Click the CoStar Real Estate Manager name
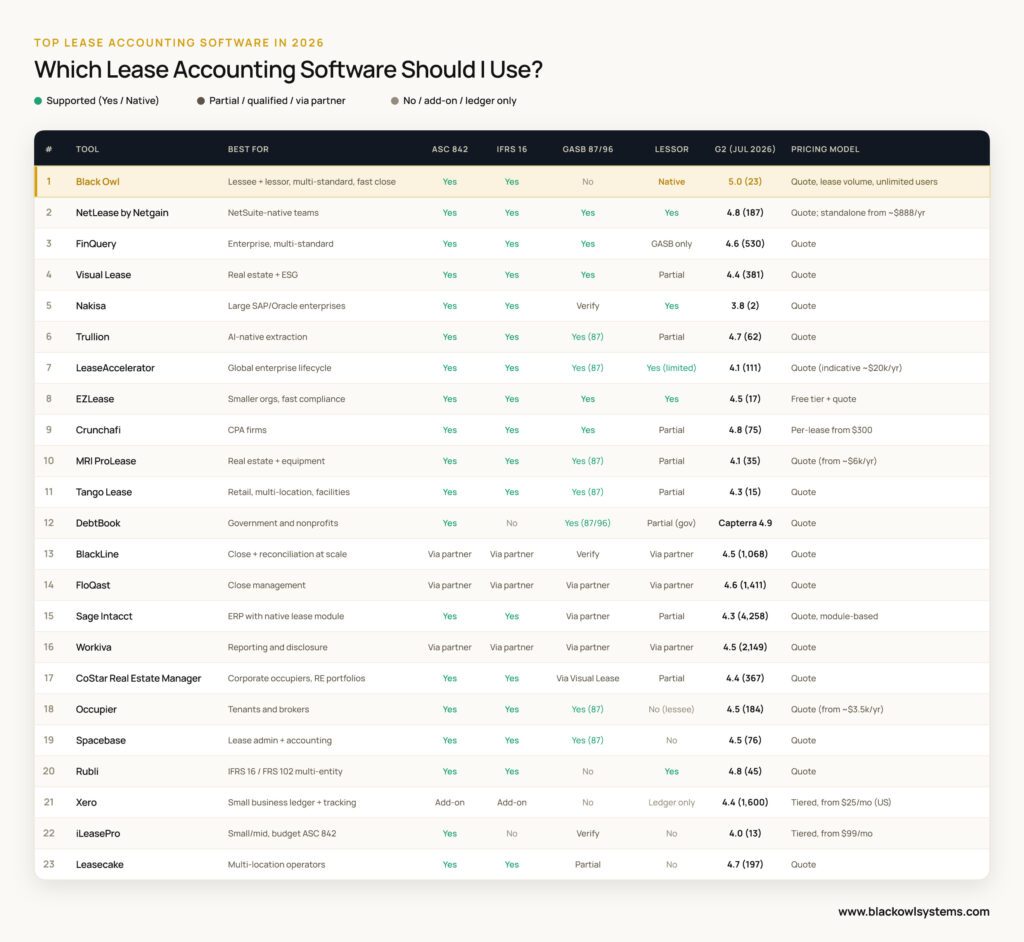Image resolution: width=1024 pixels, height=942 pixels. click(x=138, y=678)
